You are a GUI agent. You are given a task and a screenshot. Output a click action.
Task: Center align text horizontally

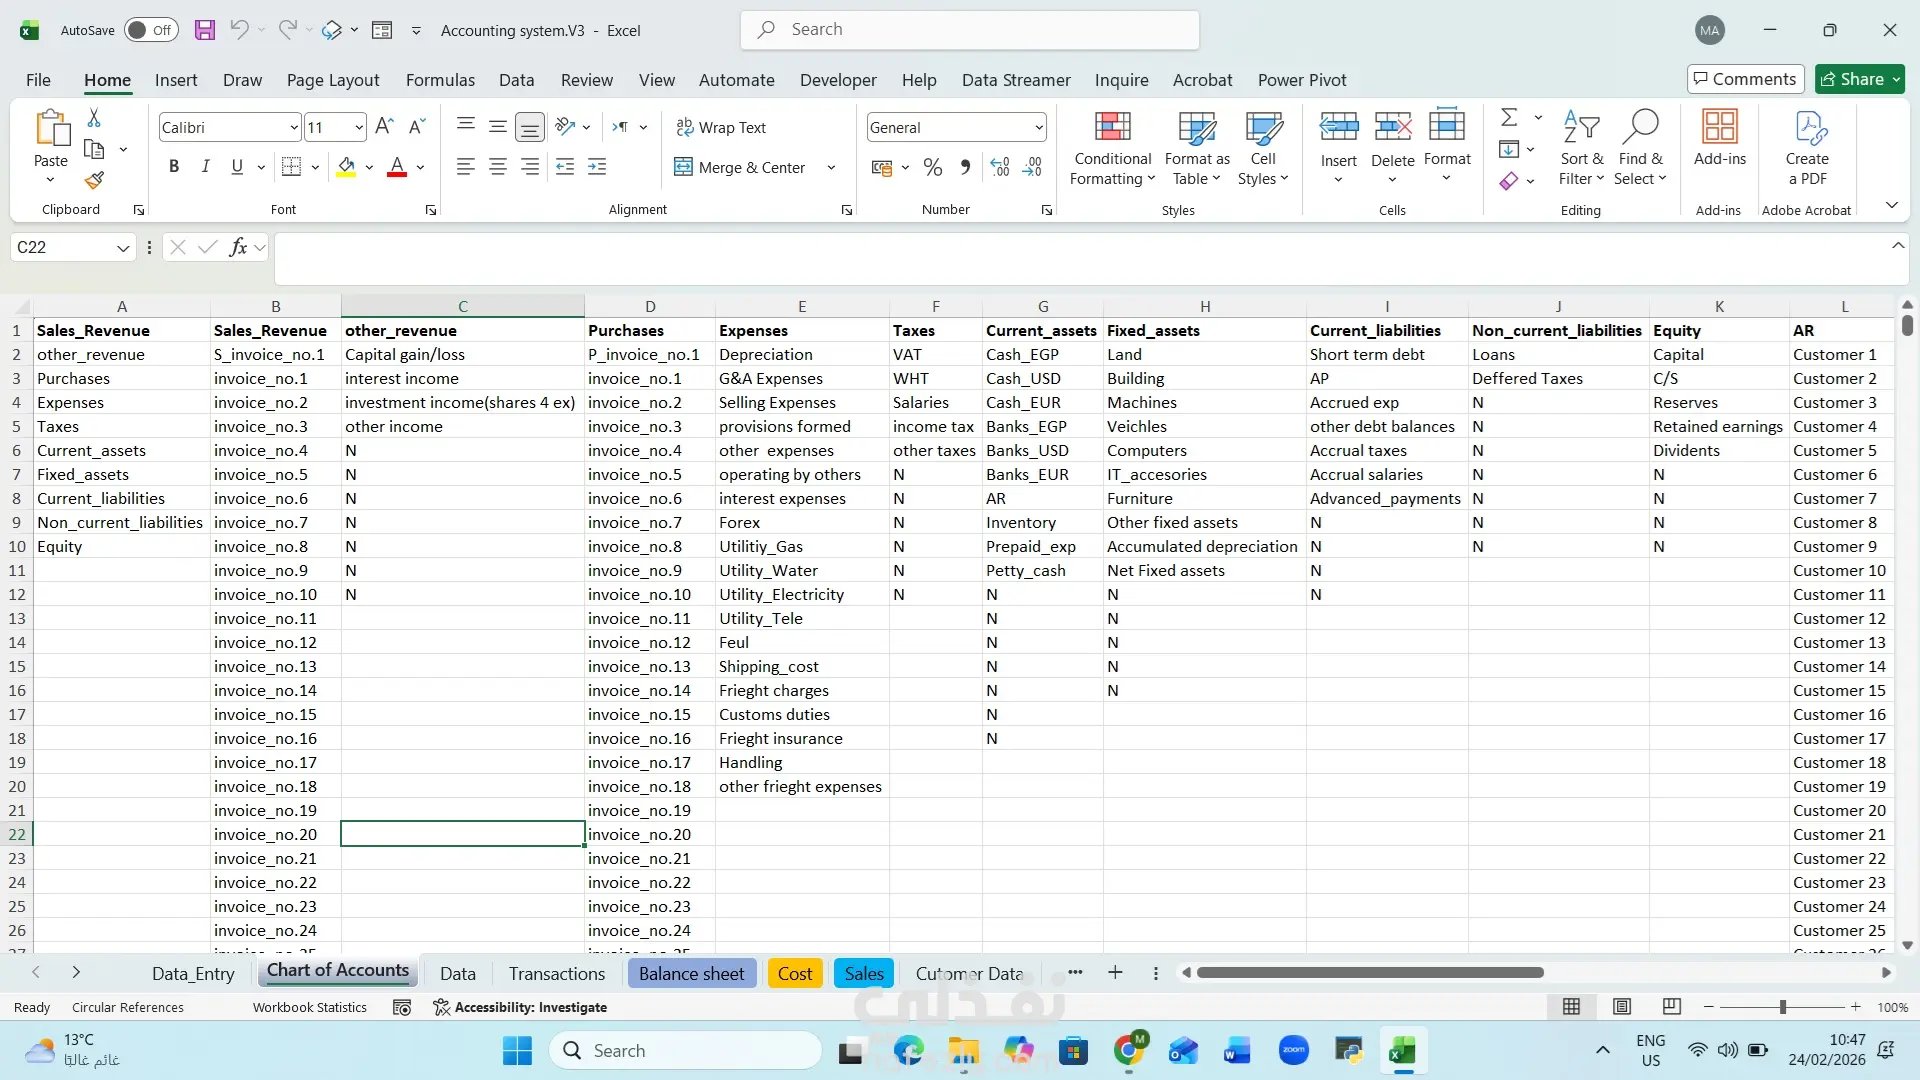coord(497,167)
